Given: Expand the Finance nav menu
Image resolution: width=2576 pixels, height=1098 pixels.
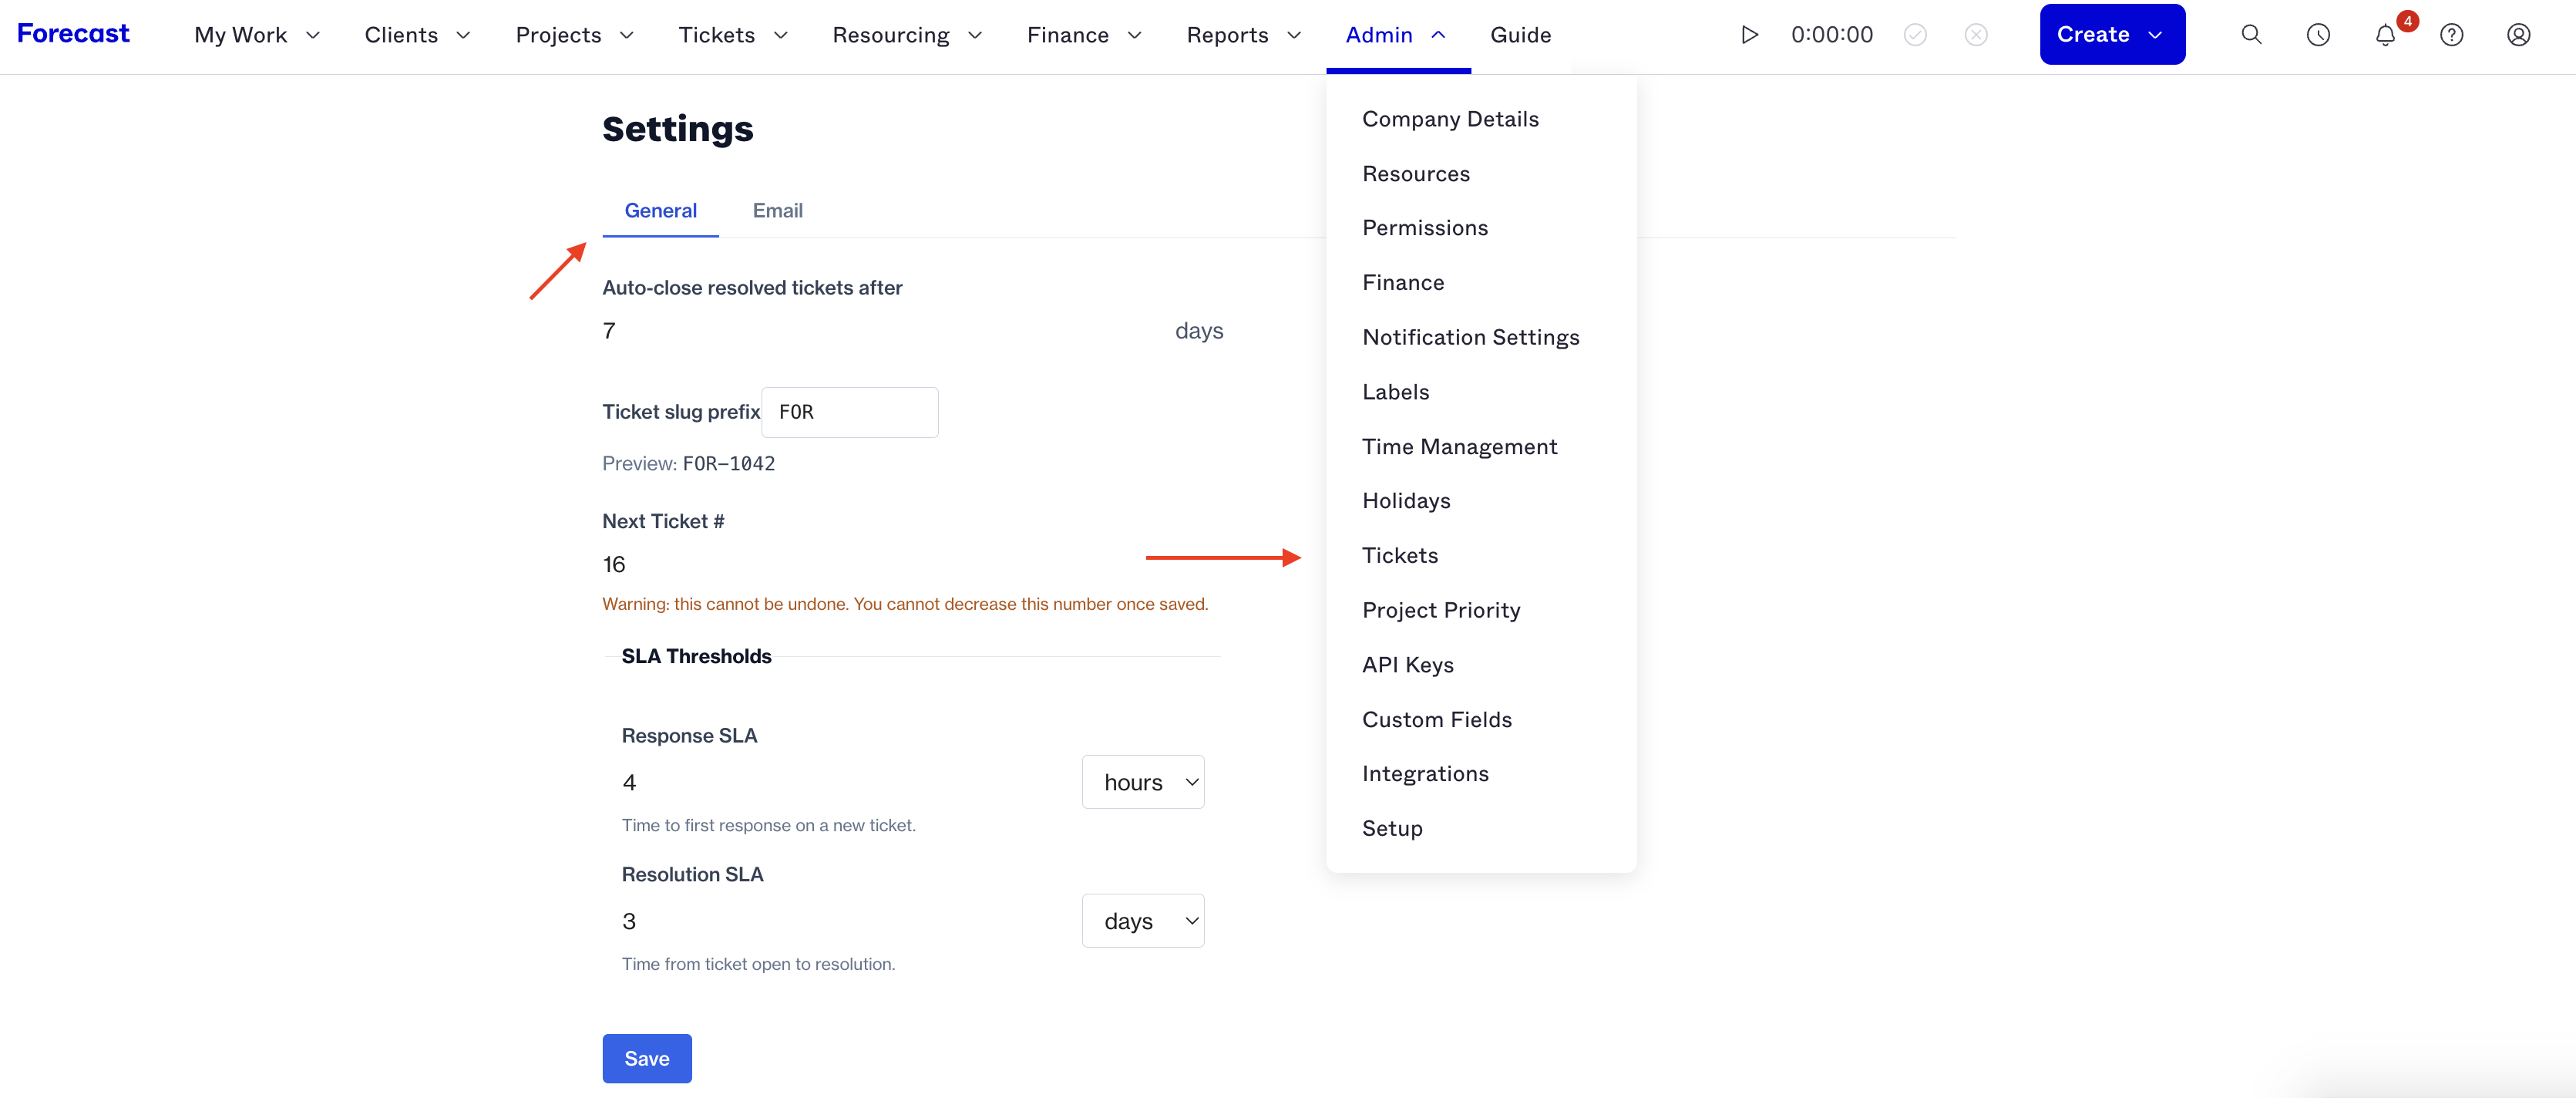Looking at the screenshot, I should 1084,35.
